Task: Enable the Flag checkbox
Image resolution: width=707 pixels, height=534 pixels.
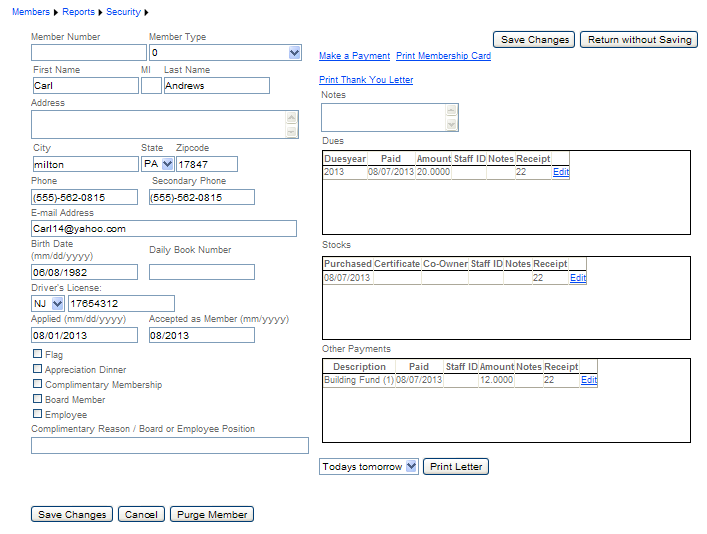Action: pyautogui.click(x=37, y=354)
